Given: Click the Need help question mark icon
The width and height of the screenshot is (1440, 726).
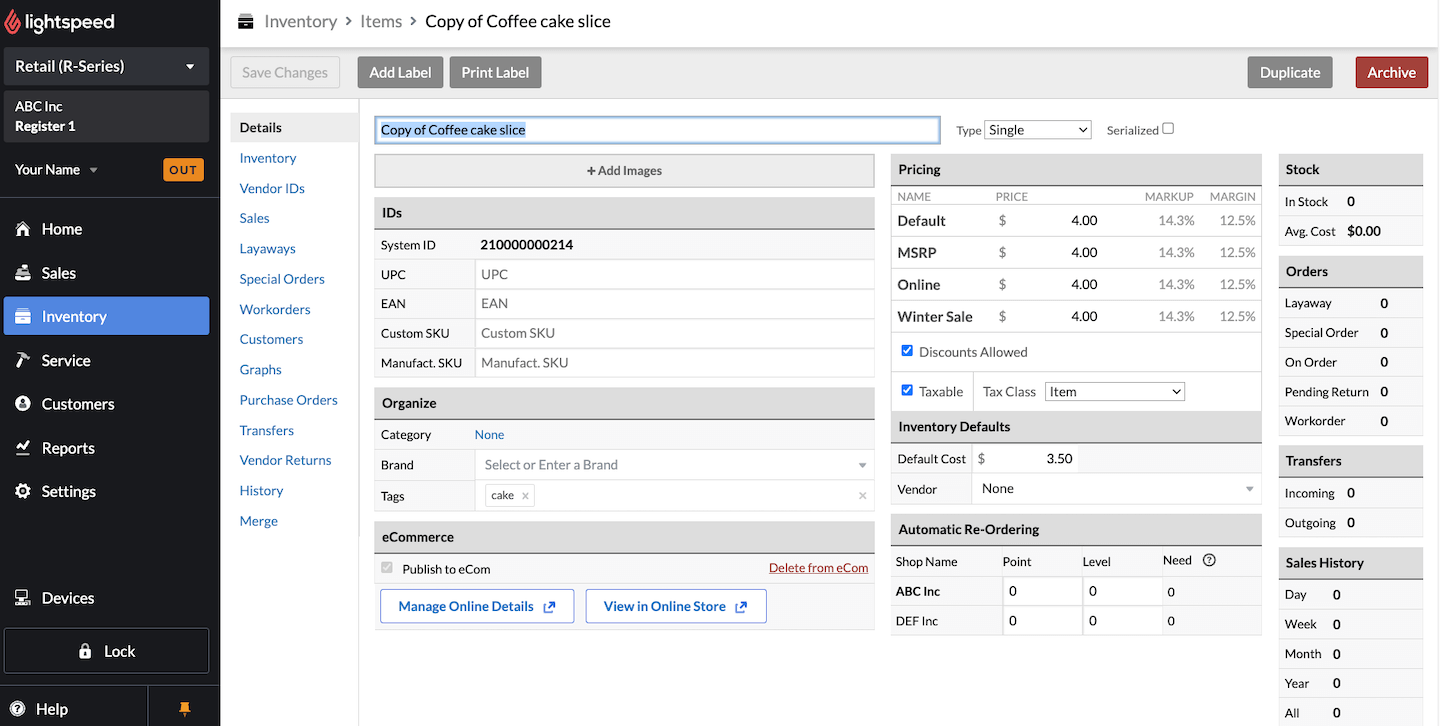Looking at the screenshot, I should 1209,560.
